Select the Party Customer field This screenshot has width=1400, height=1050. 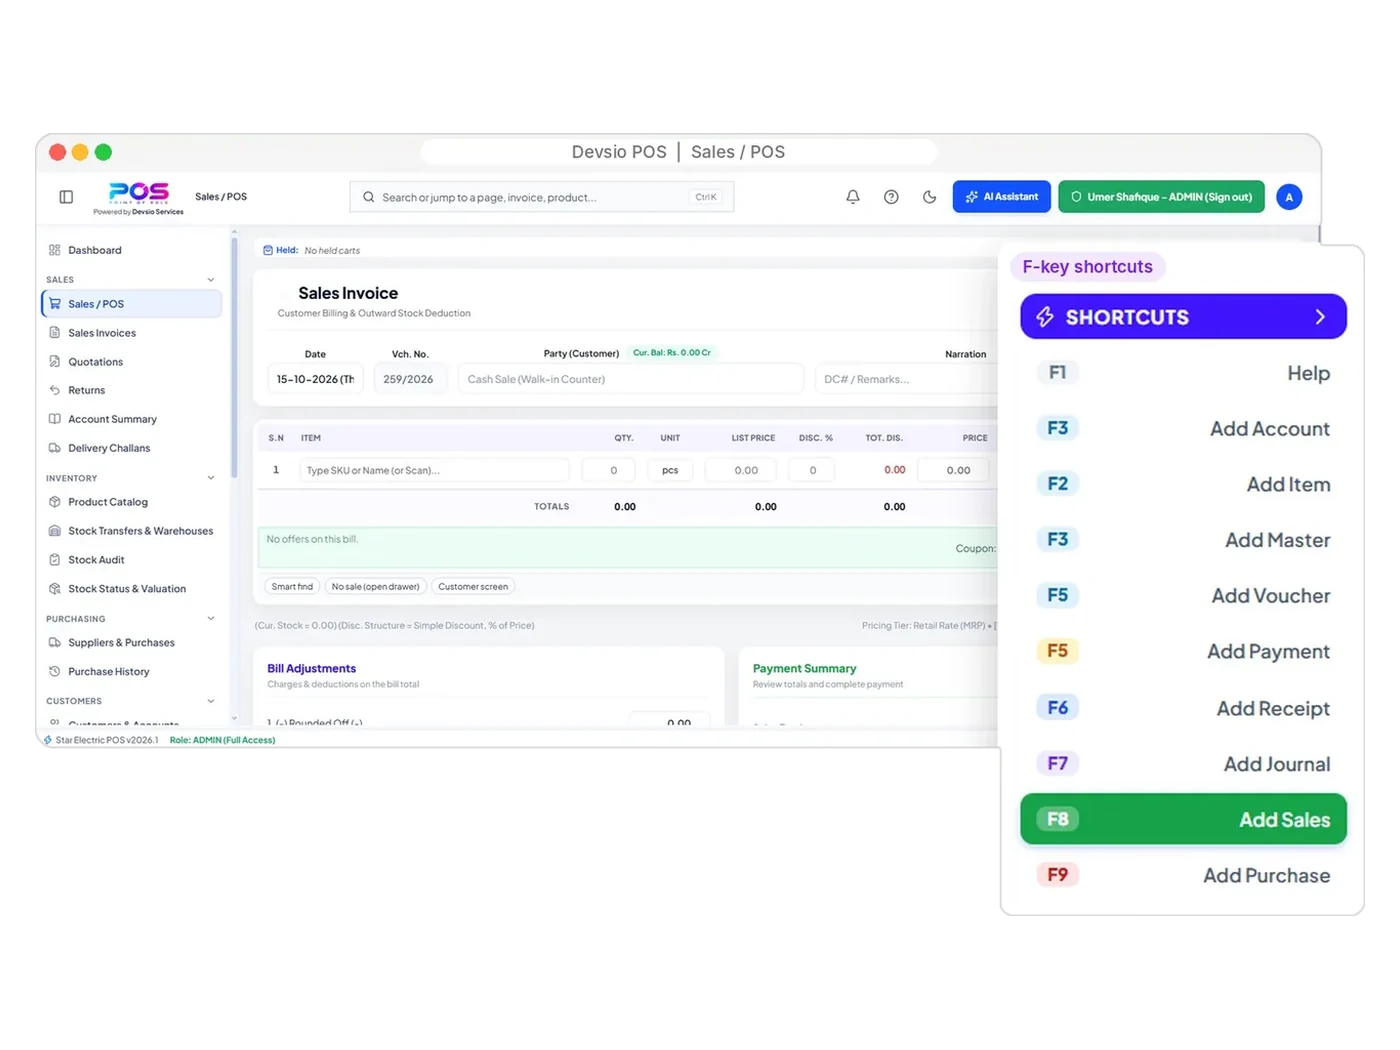[x=631, y=379]
